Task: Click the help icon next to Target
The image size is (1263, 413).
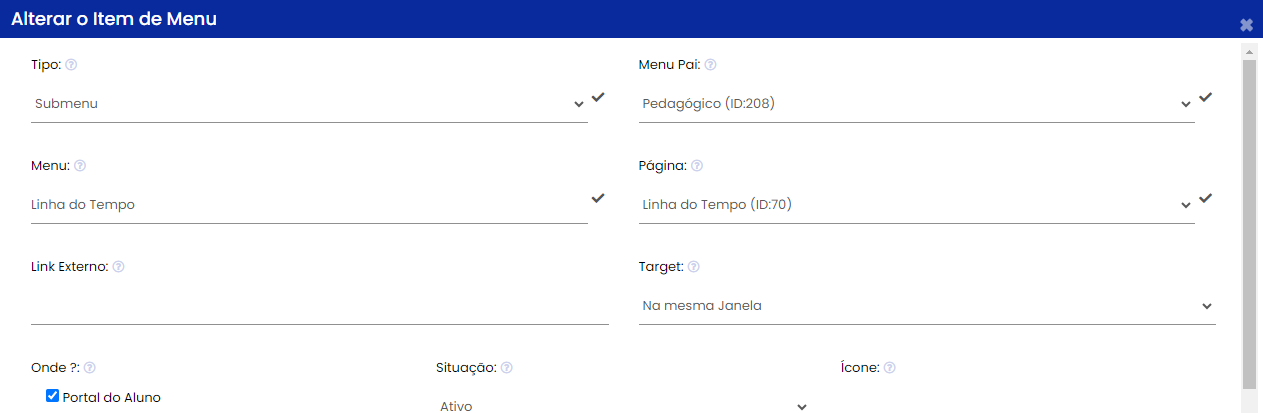Action: pyautogui.click(x=694, y=267)
